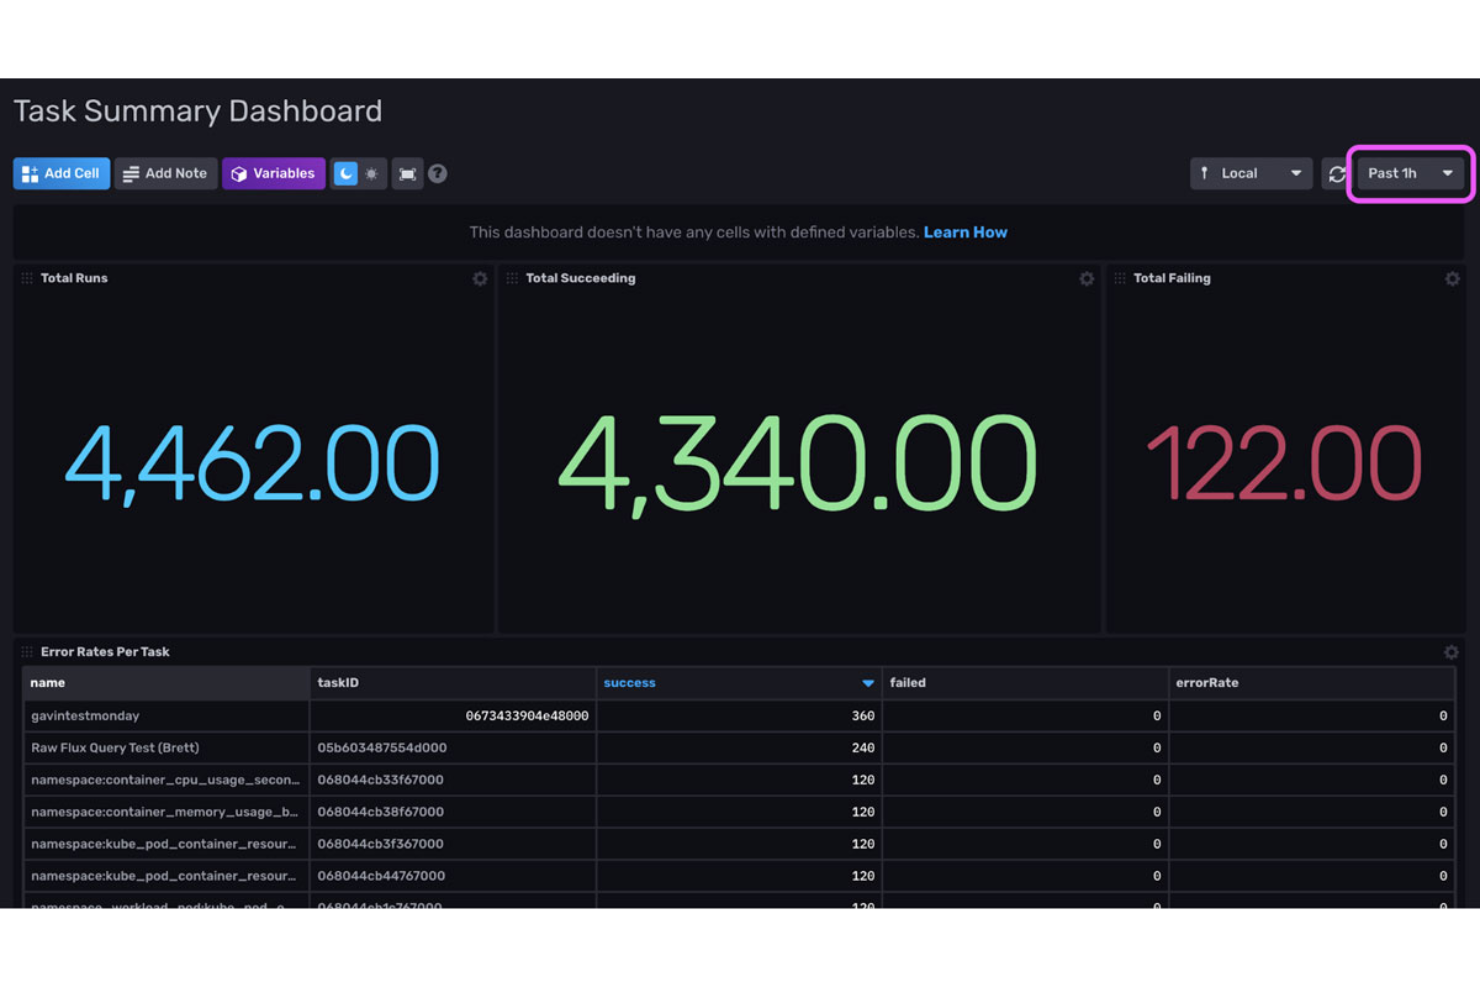Open the Total Failing panel settings gear
The image size is (1480, 987).
1452,279
